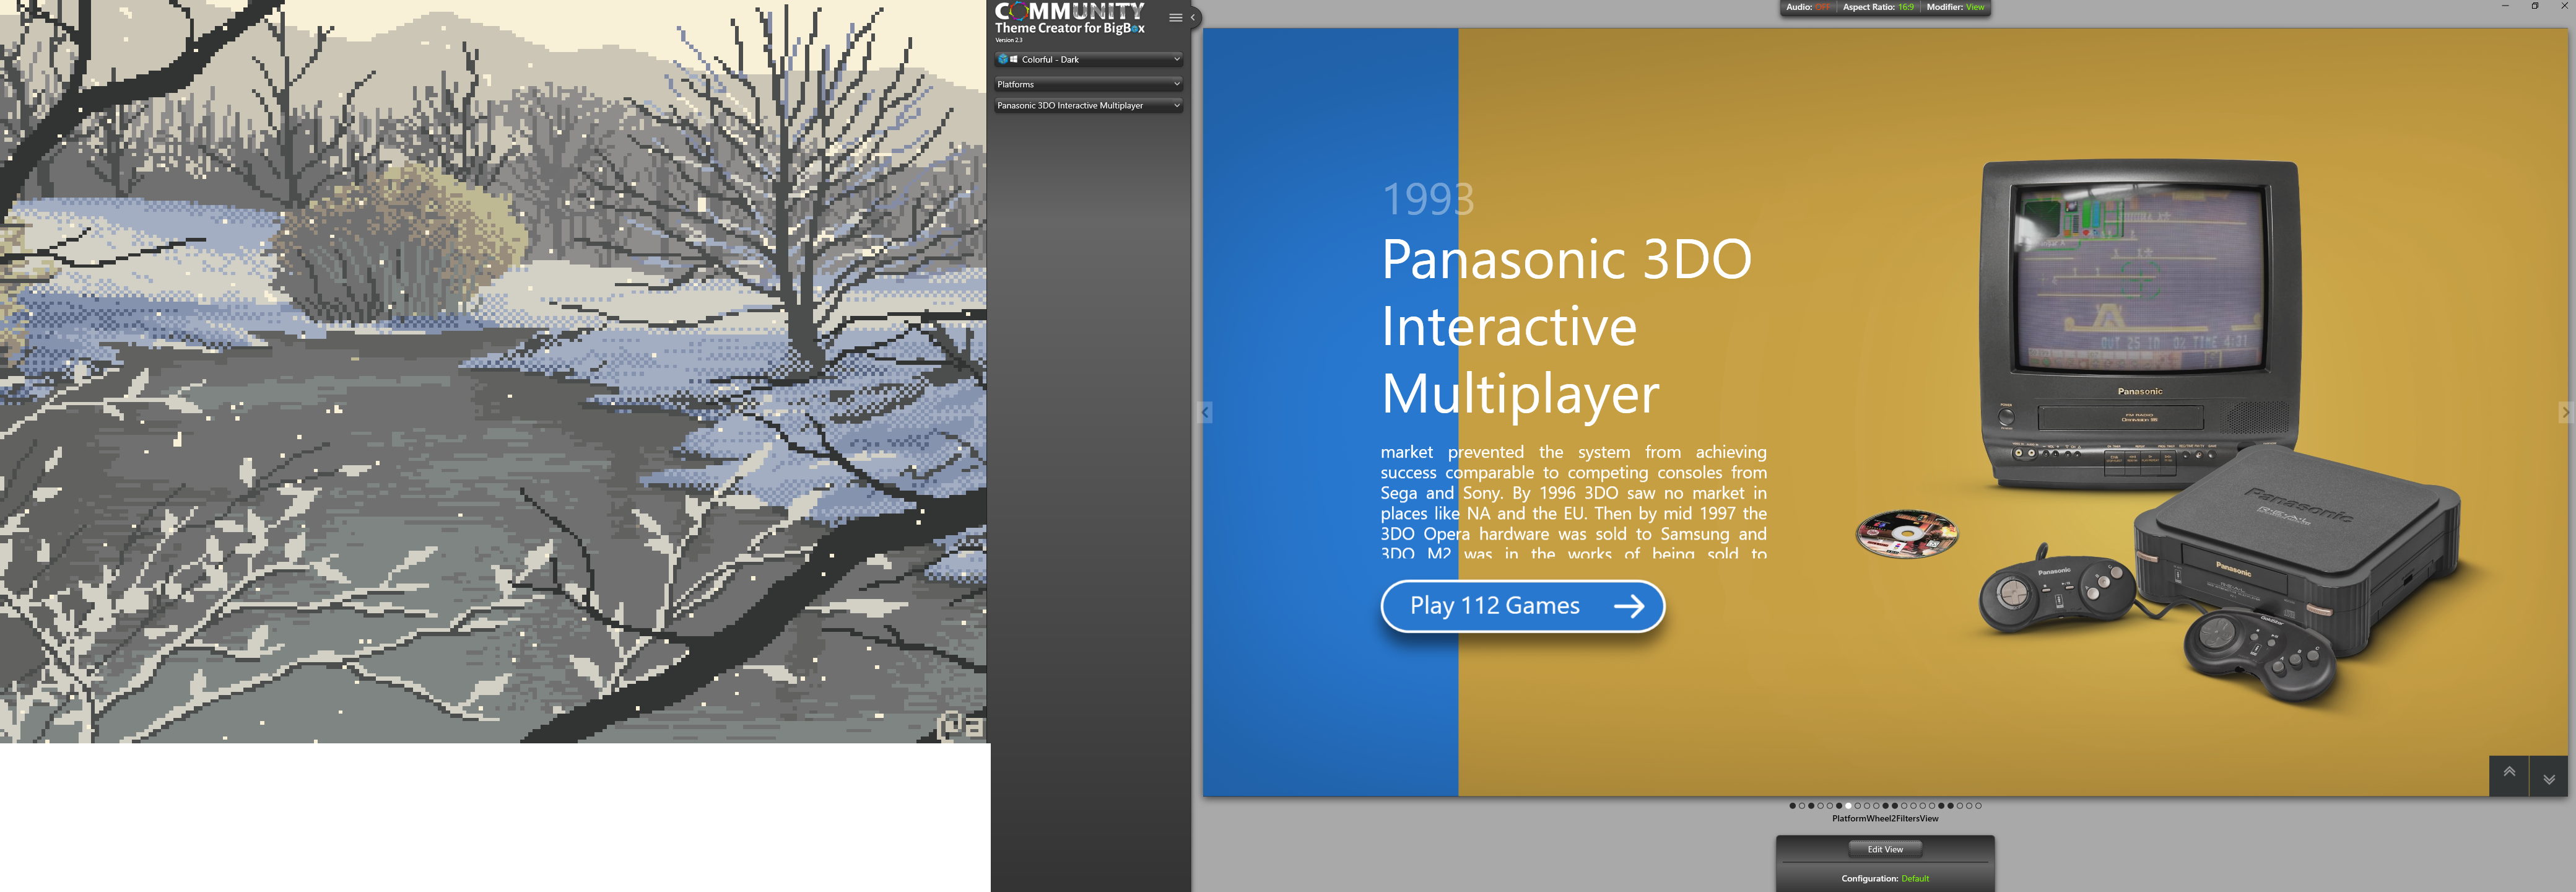Click the double up chevron button
Screen dimensions: 2576x892
click(2508, 776)
